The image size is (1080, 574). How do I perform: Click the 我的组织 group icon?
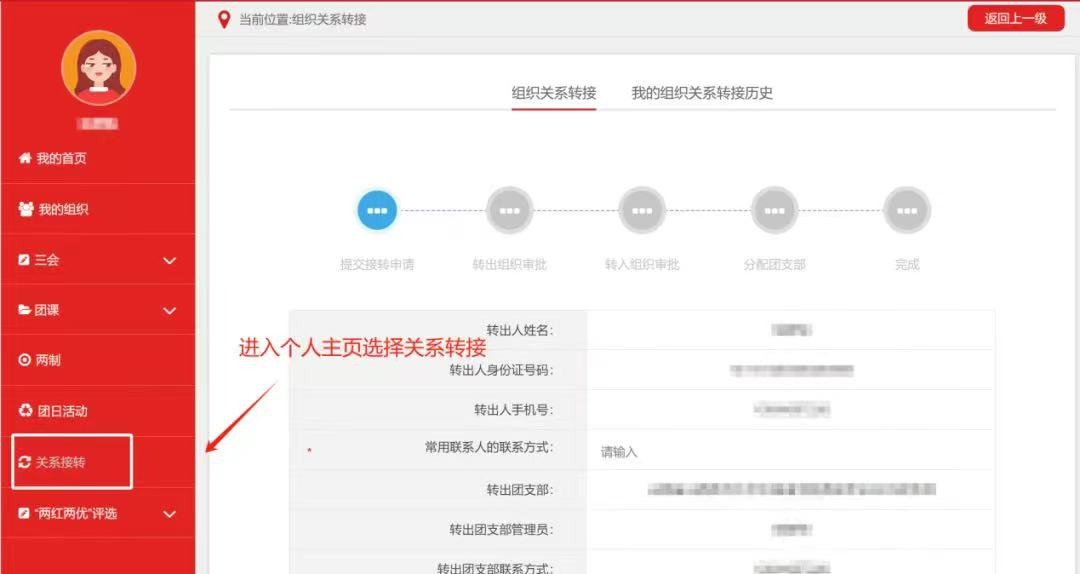pyautogui.click(x=26, y=209)
